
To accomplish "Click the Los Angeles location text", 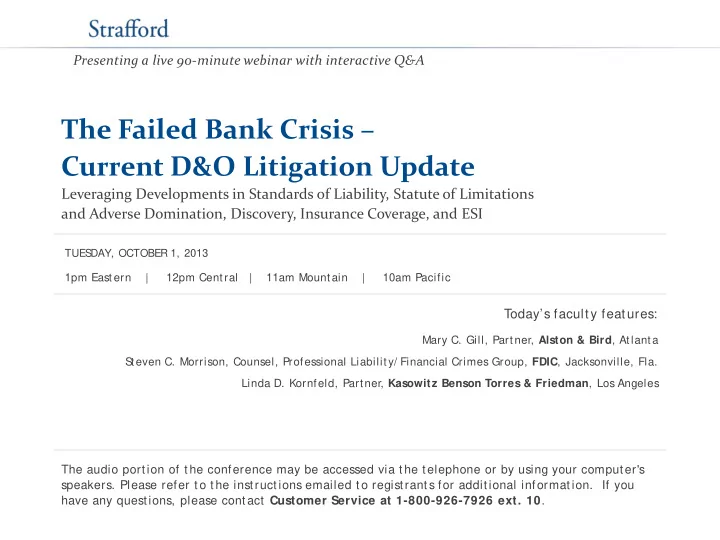I will pos(628,383).
